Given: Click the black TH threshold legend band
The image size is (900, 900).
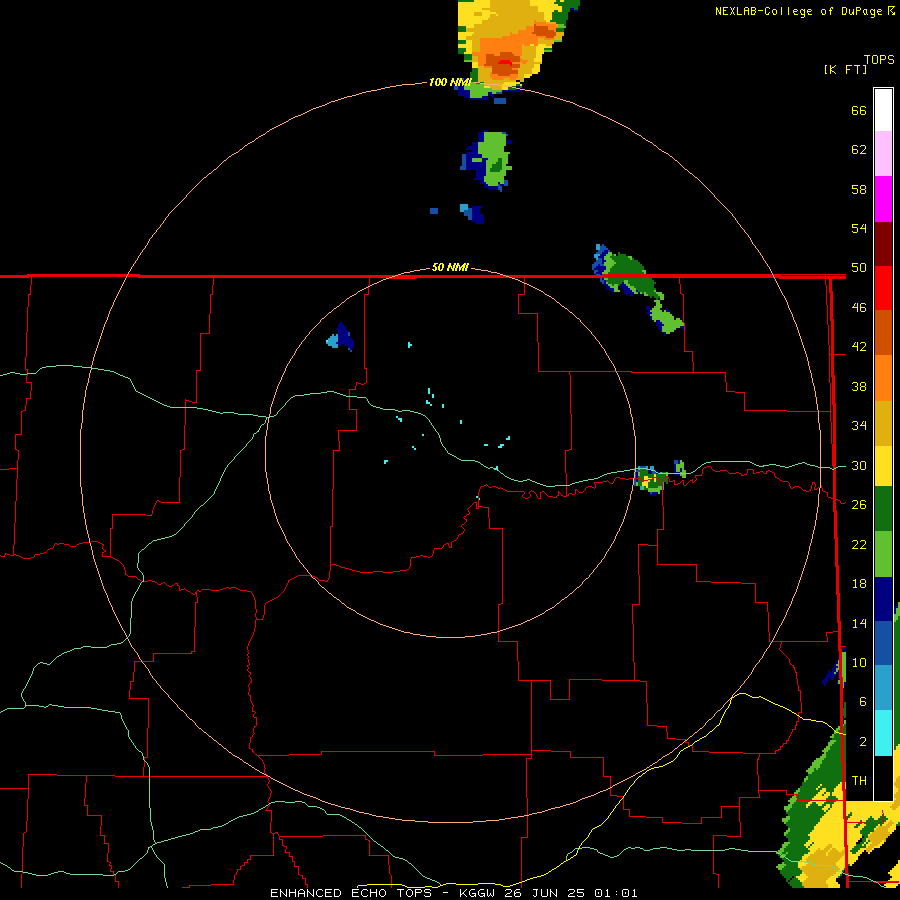Looking at the screenshot, I should [883, 778].
